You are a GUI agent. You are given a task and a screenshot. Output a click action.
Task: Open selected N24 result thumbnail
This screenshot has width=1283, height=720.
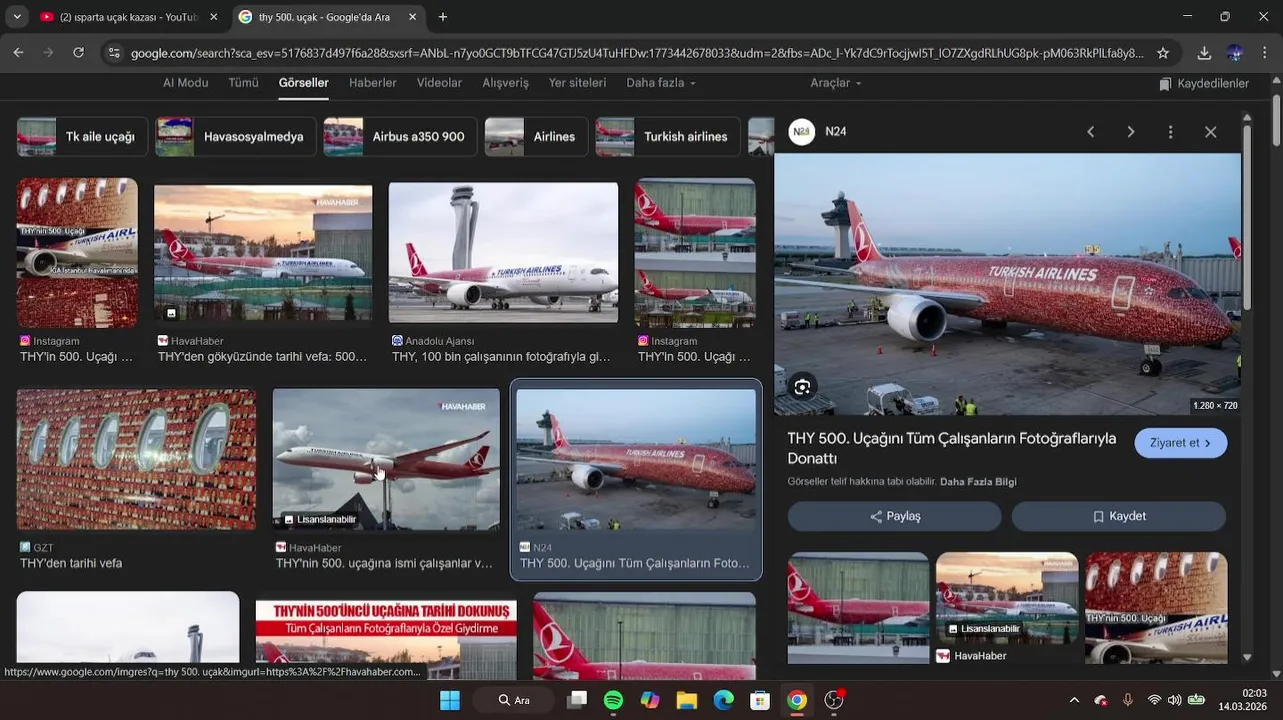(x=636, y=460)
